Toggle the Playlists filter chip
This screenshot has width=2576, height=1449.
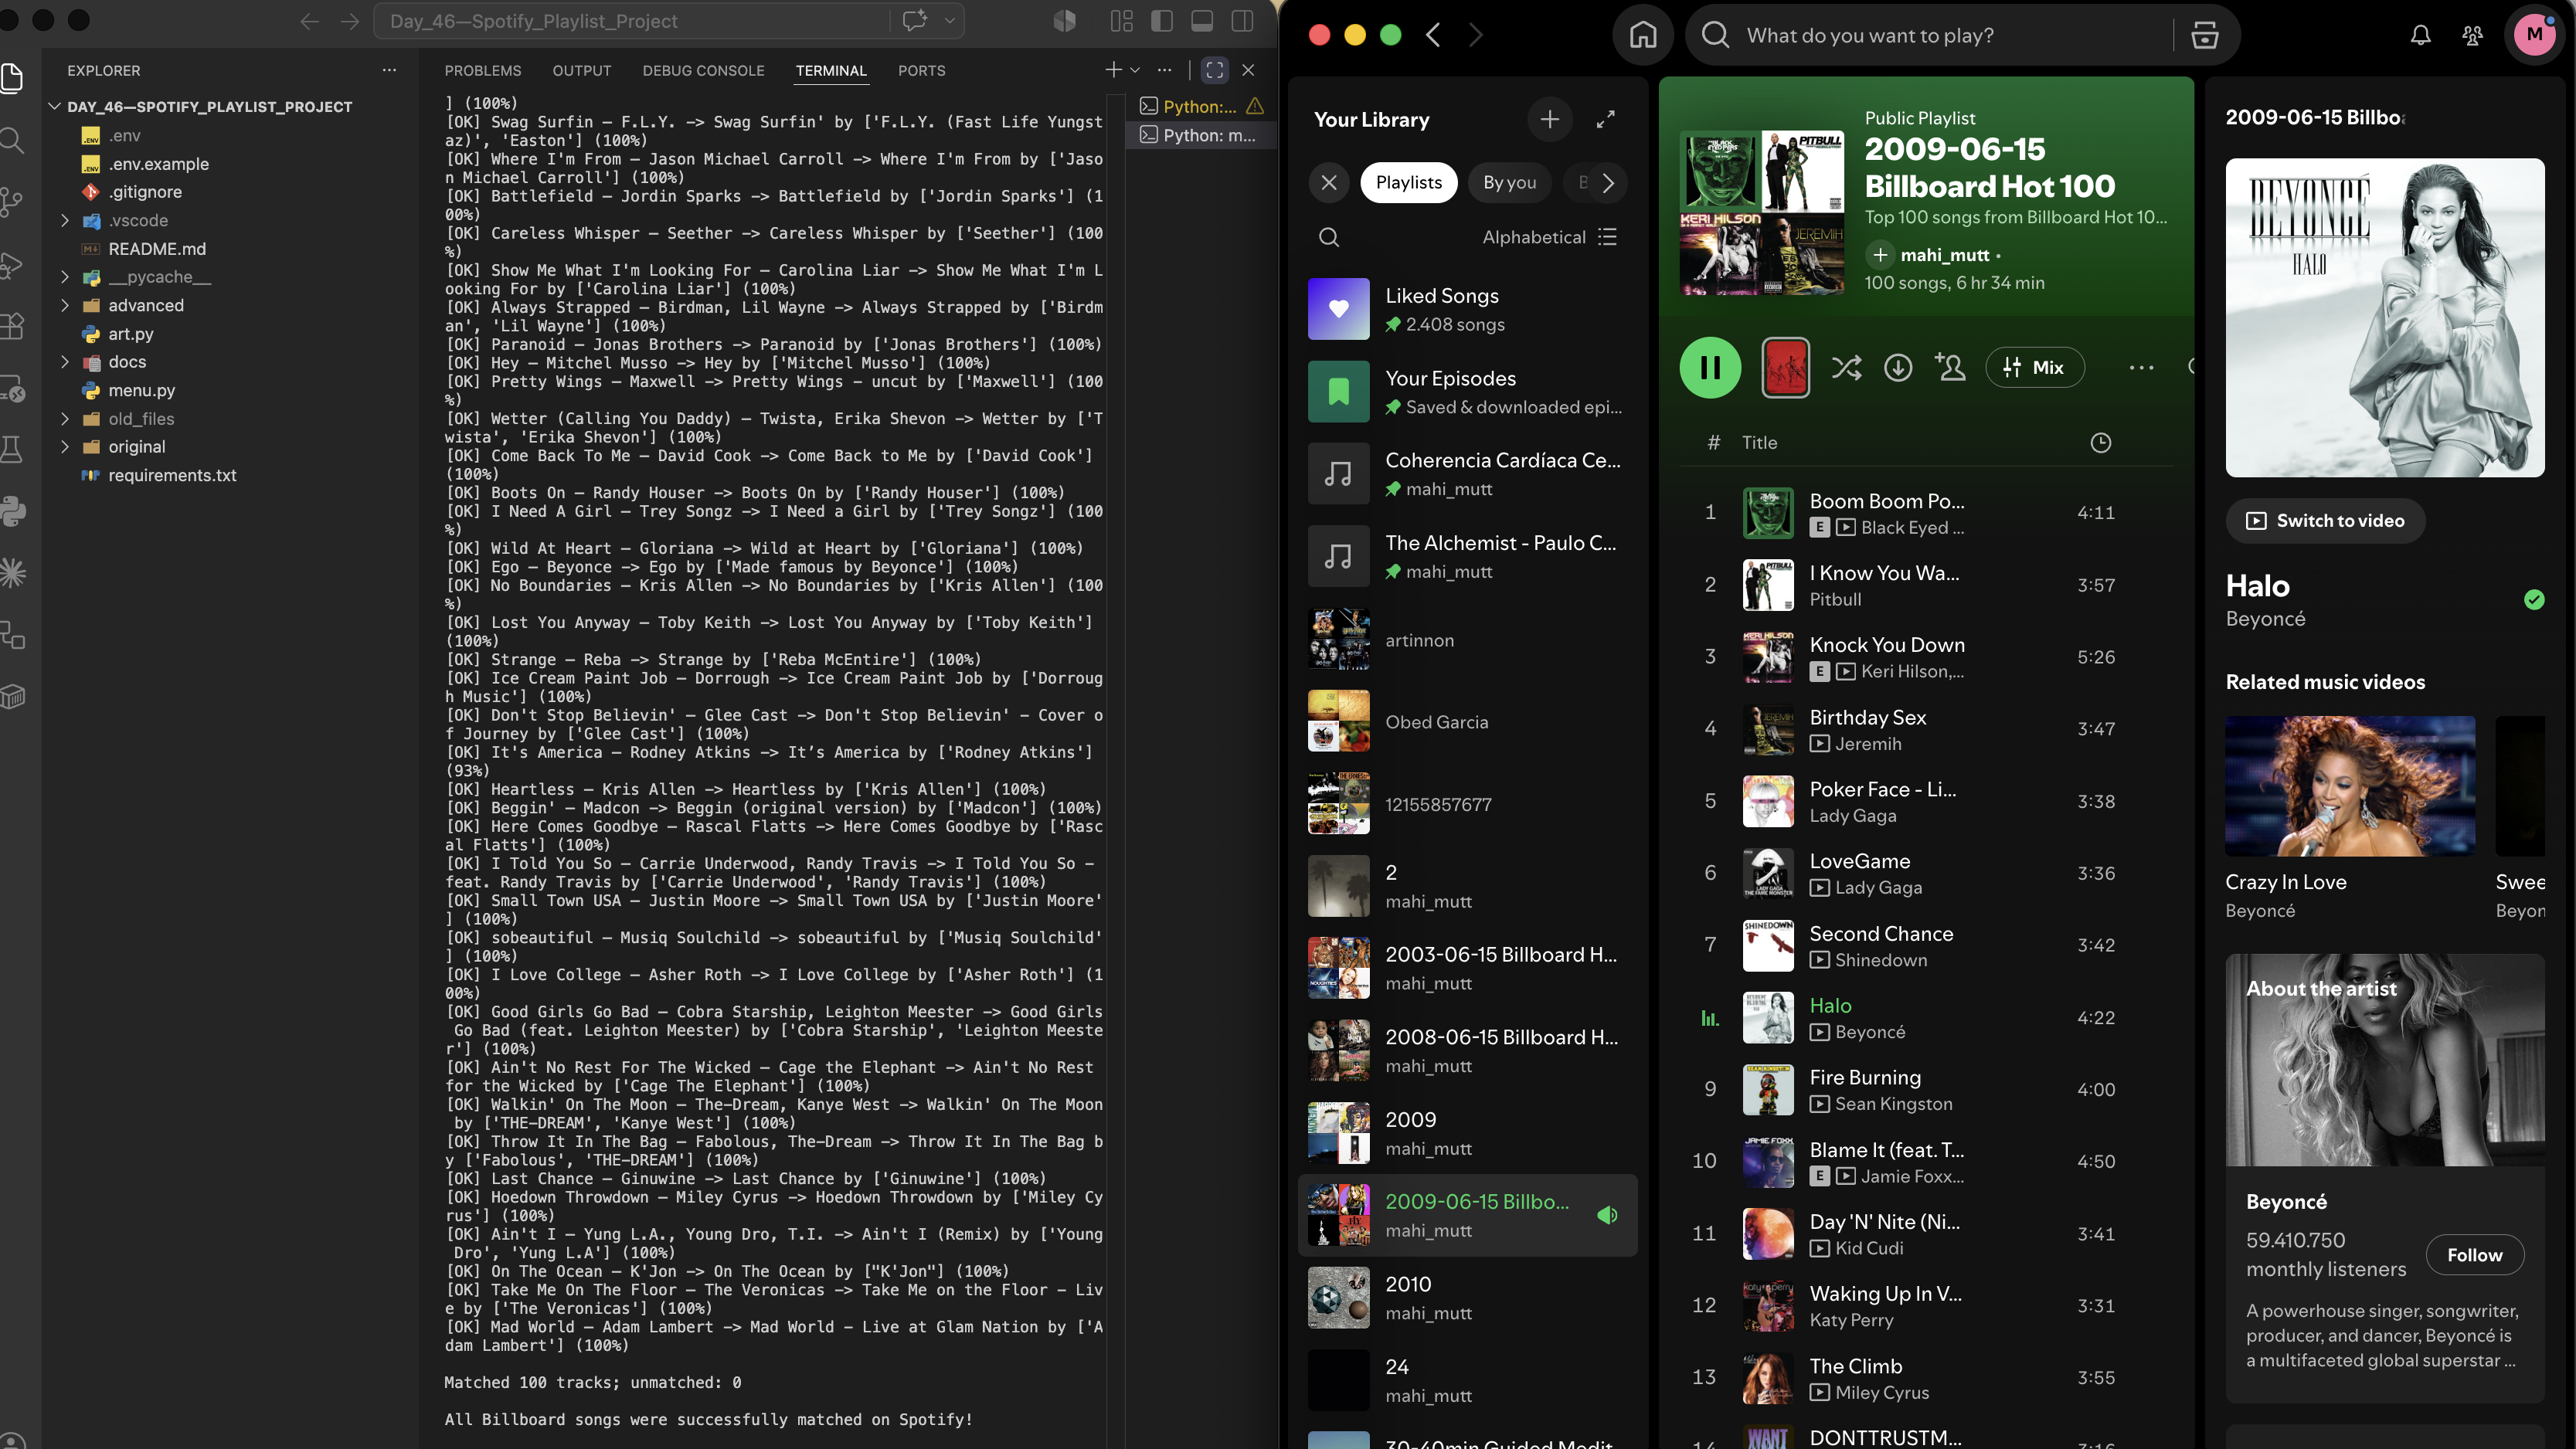(1408, 183)
